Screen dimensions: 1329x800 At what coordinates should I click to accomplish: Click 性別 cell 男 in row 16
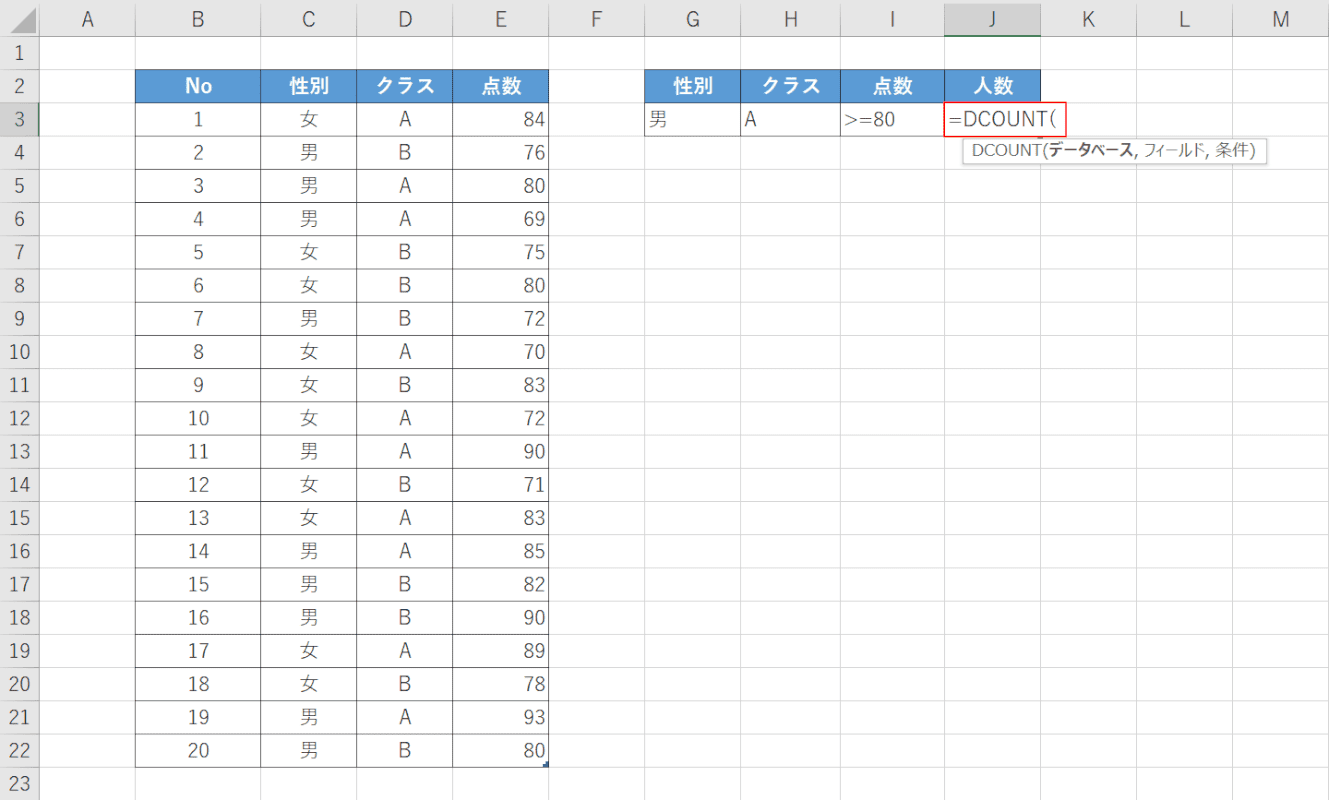(x=309, y=551)
